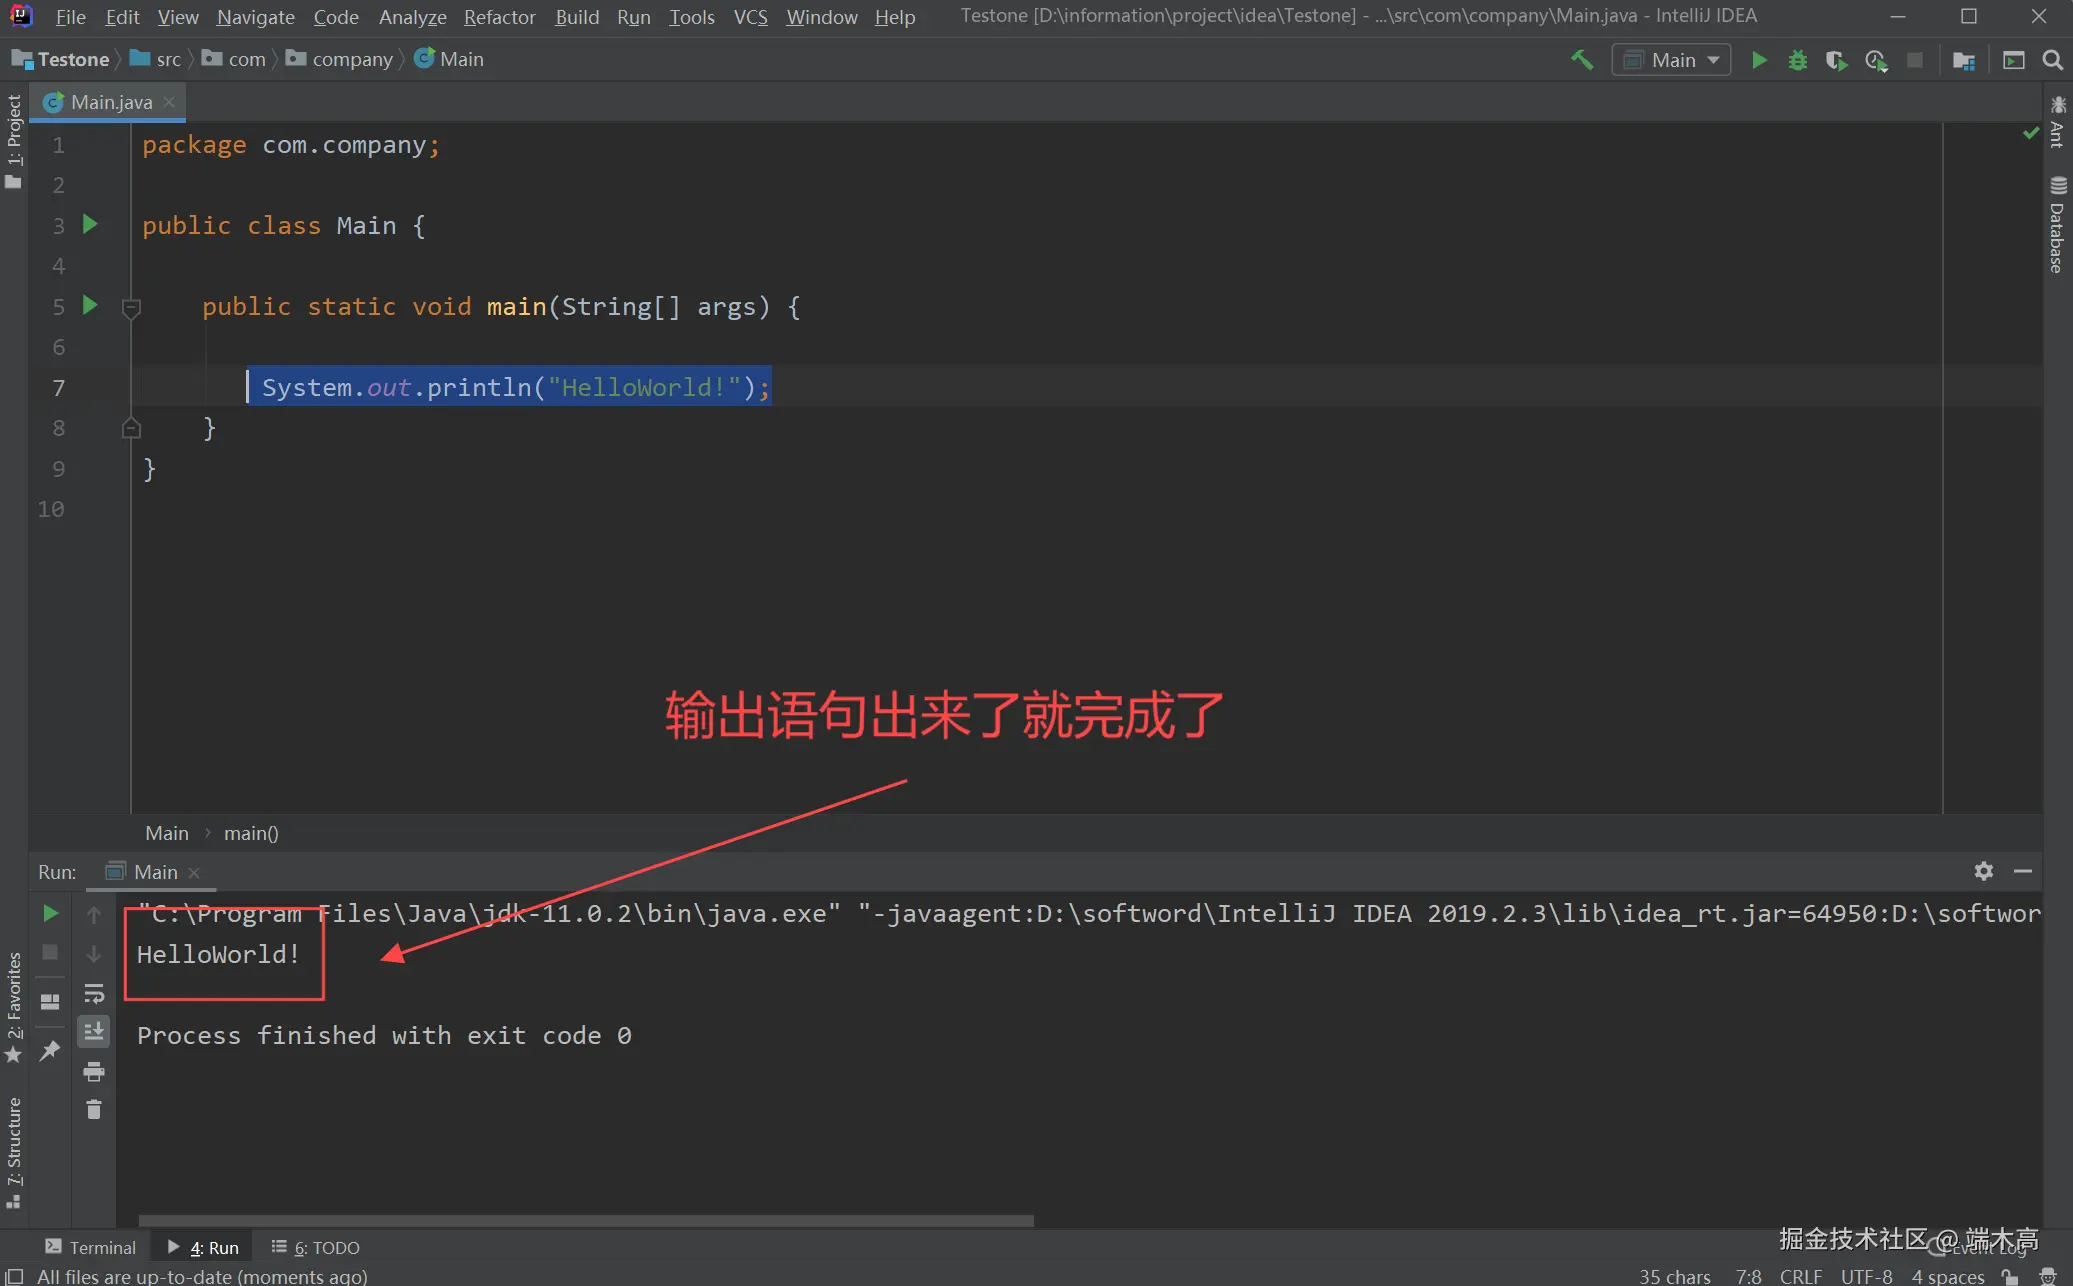Switch to the Terminal tool window tab

coord(90,1247)
